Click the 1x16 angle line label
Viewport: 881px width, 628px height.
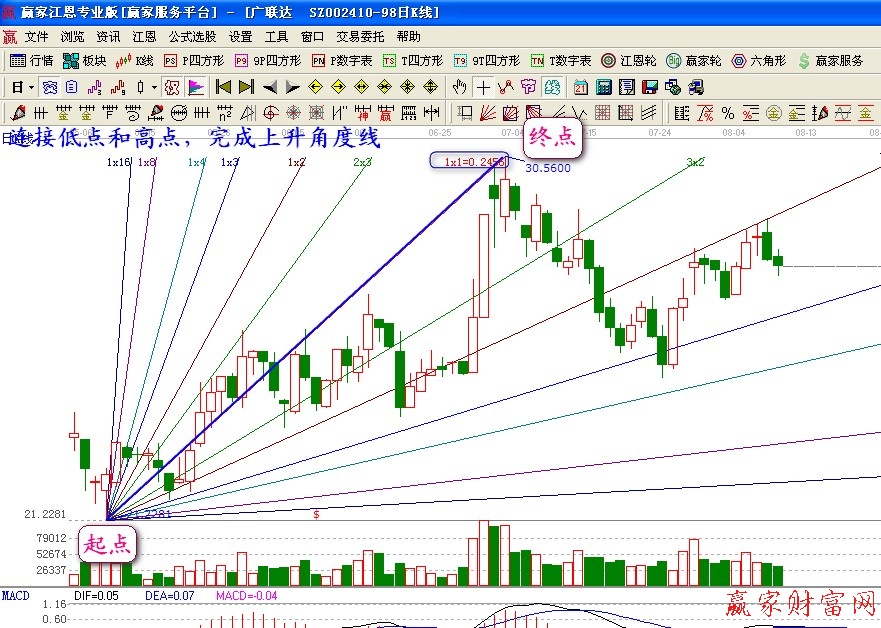[x=119, y=162]
